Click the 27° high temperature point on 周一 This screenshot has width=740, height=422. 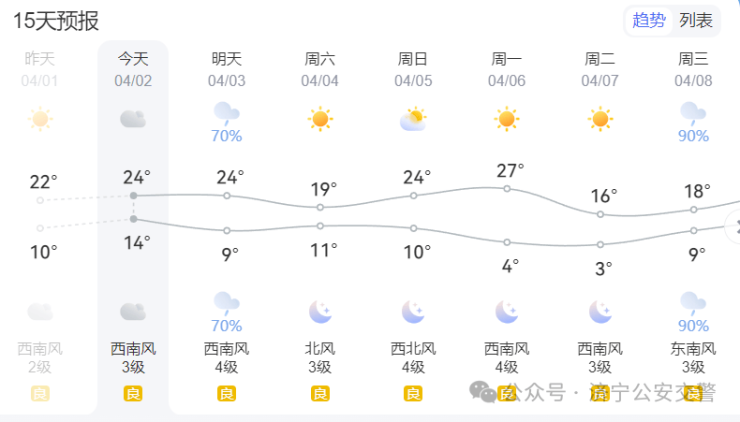tap(507, 188)
